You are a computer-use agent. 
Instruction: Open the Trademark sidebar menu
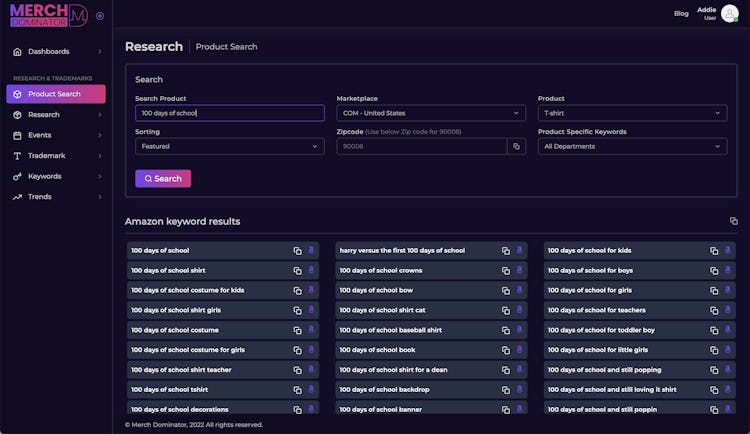pyautogui.click(x=55, y=156)
